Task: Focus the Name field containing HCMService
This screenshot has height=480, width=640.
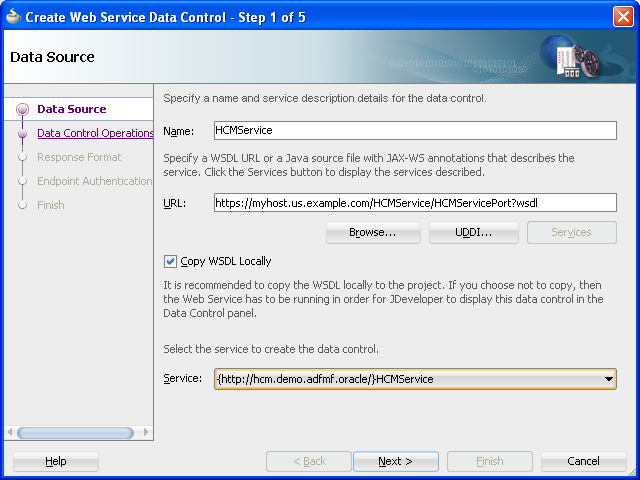Action: 415,131
